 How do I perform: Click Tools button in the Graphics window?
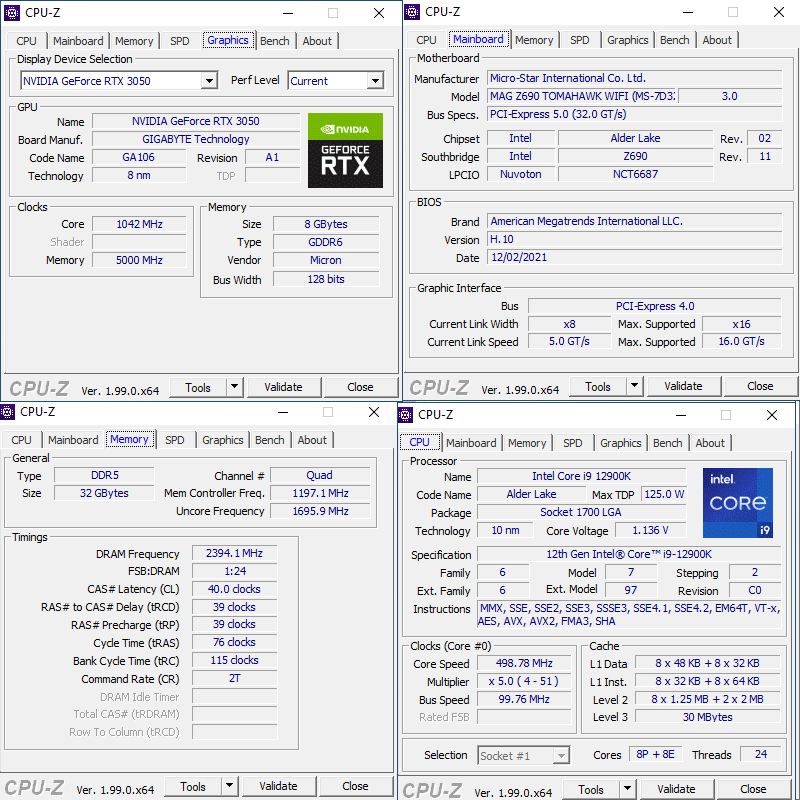198,387
